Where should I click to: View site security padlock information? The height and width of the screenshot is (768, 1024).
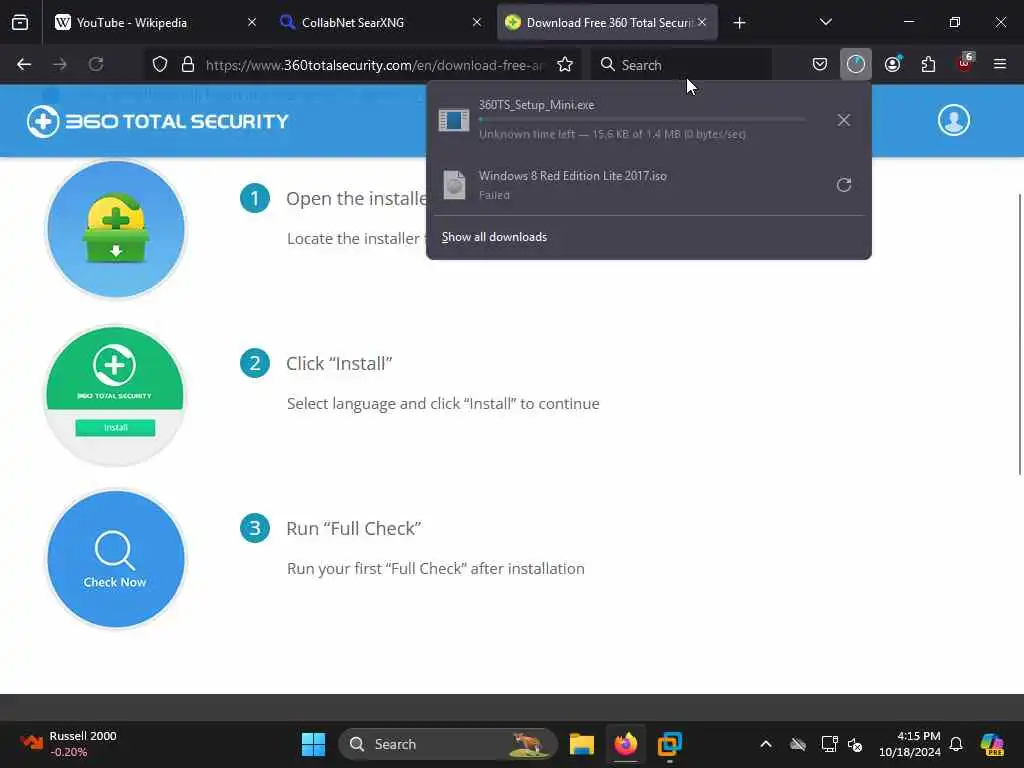click(188, 65)
